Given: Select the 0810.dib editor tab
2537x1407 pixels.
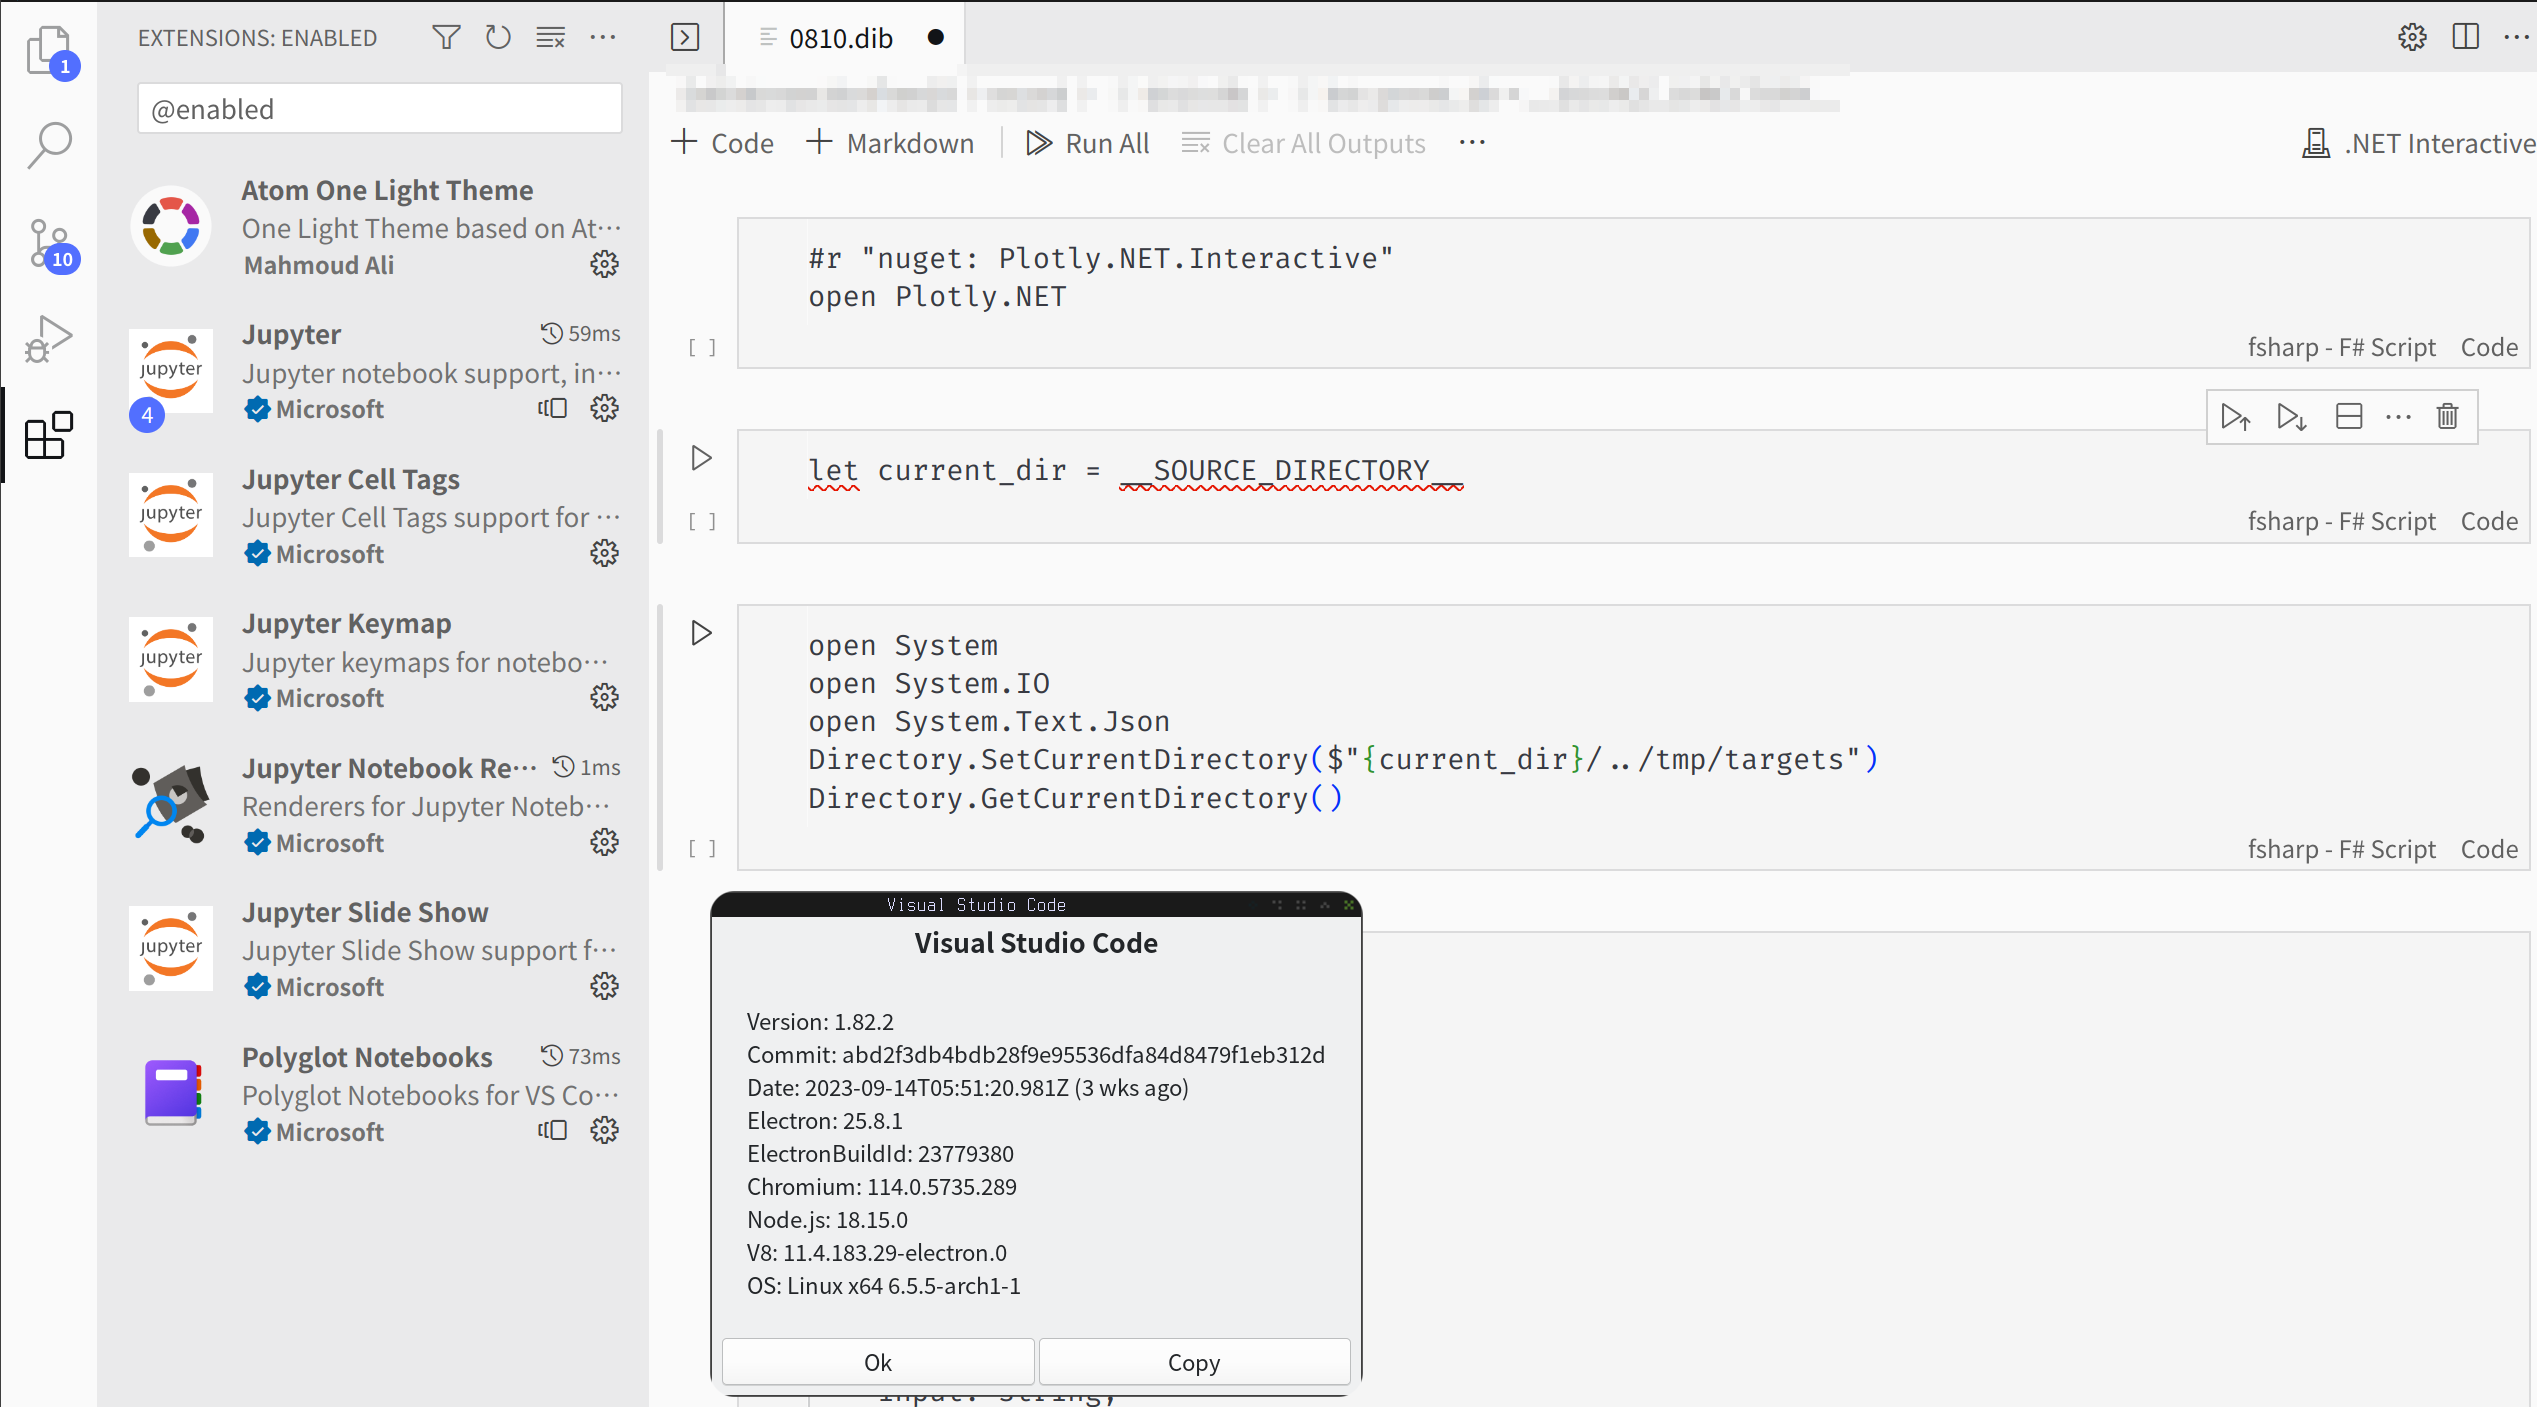Looking at the screenshot, I should (x=840, y=38).
